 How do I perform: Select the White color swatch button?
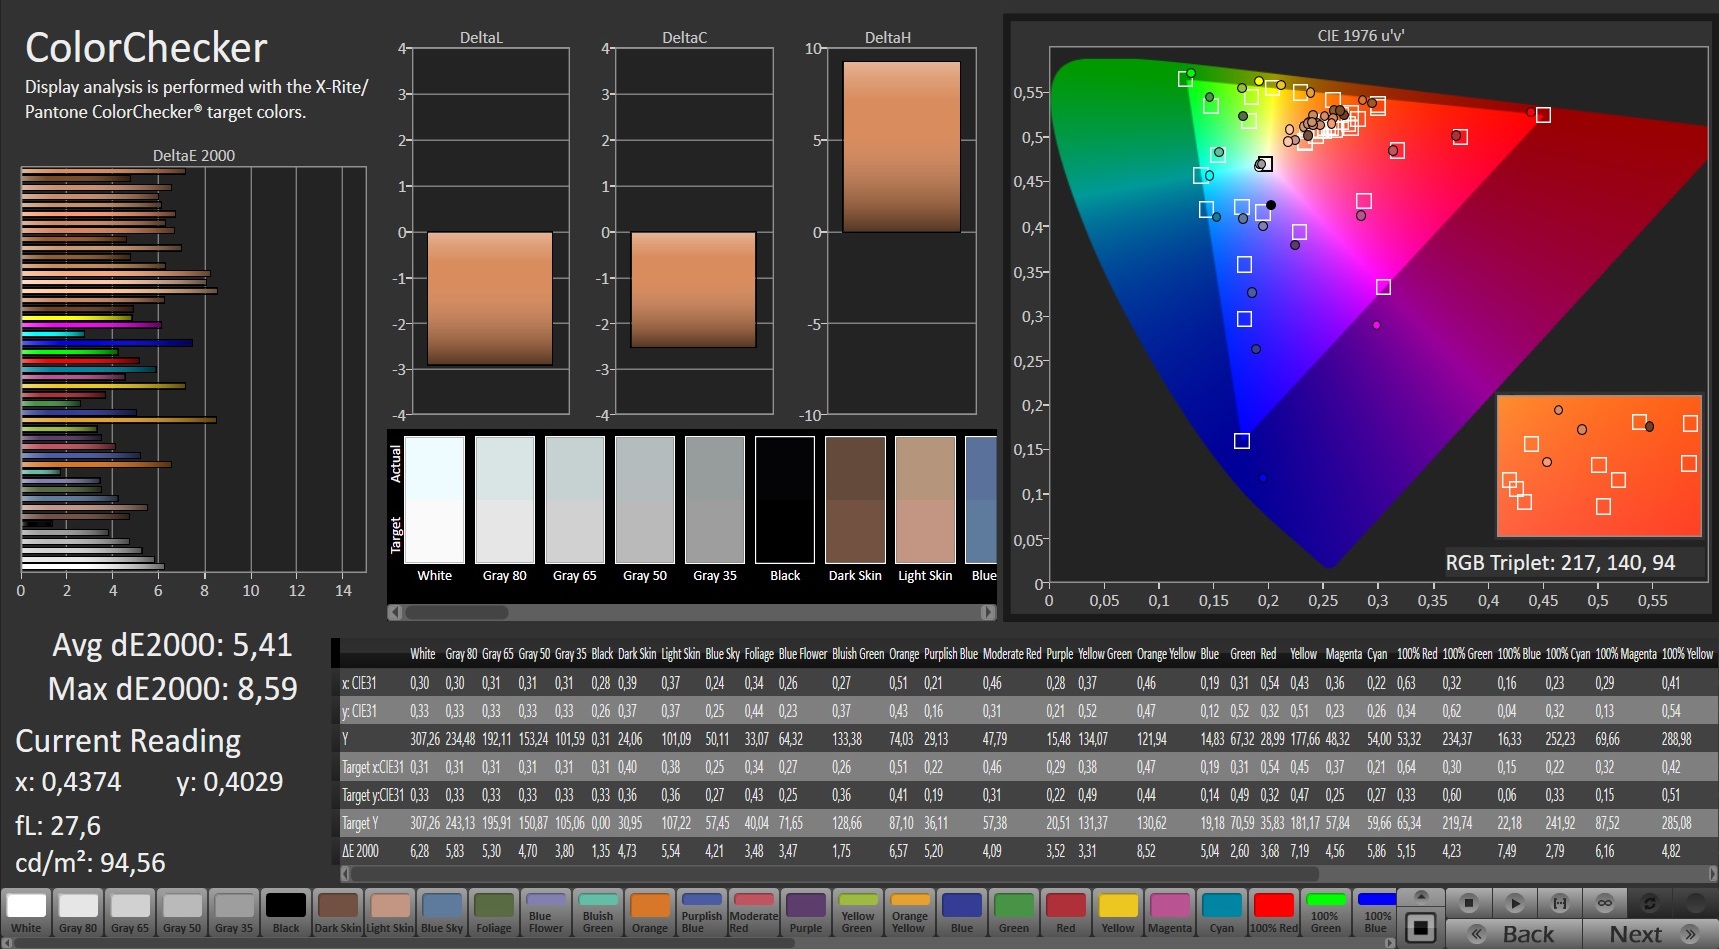[26, 912]
